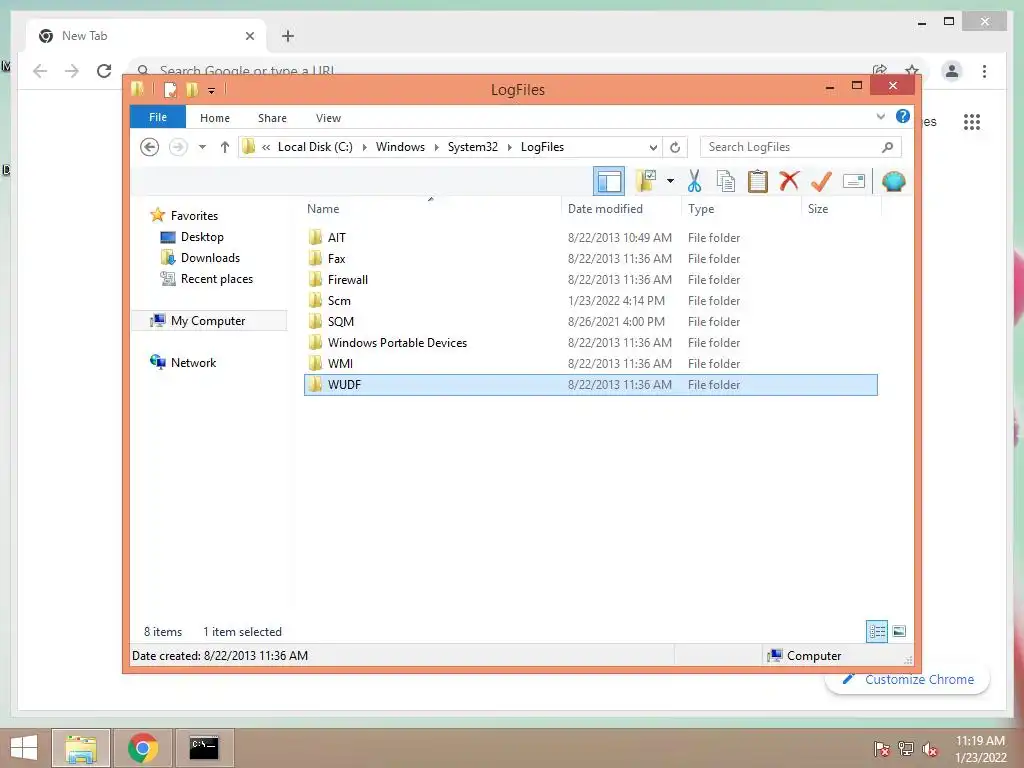Open Classic Shell settings shell icon
The height and width of the screenshot is (768, 1024).
[893, 181]
